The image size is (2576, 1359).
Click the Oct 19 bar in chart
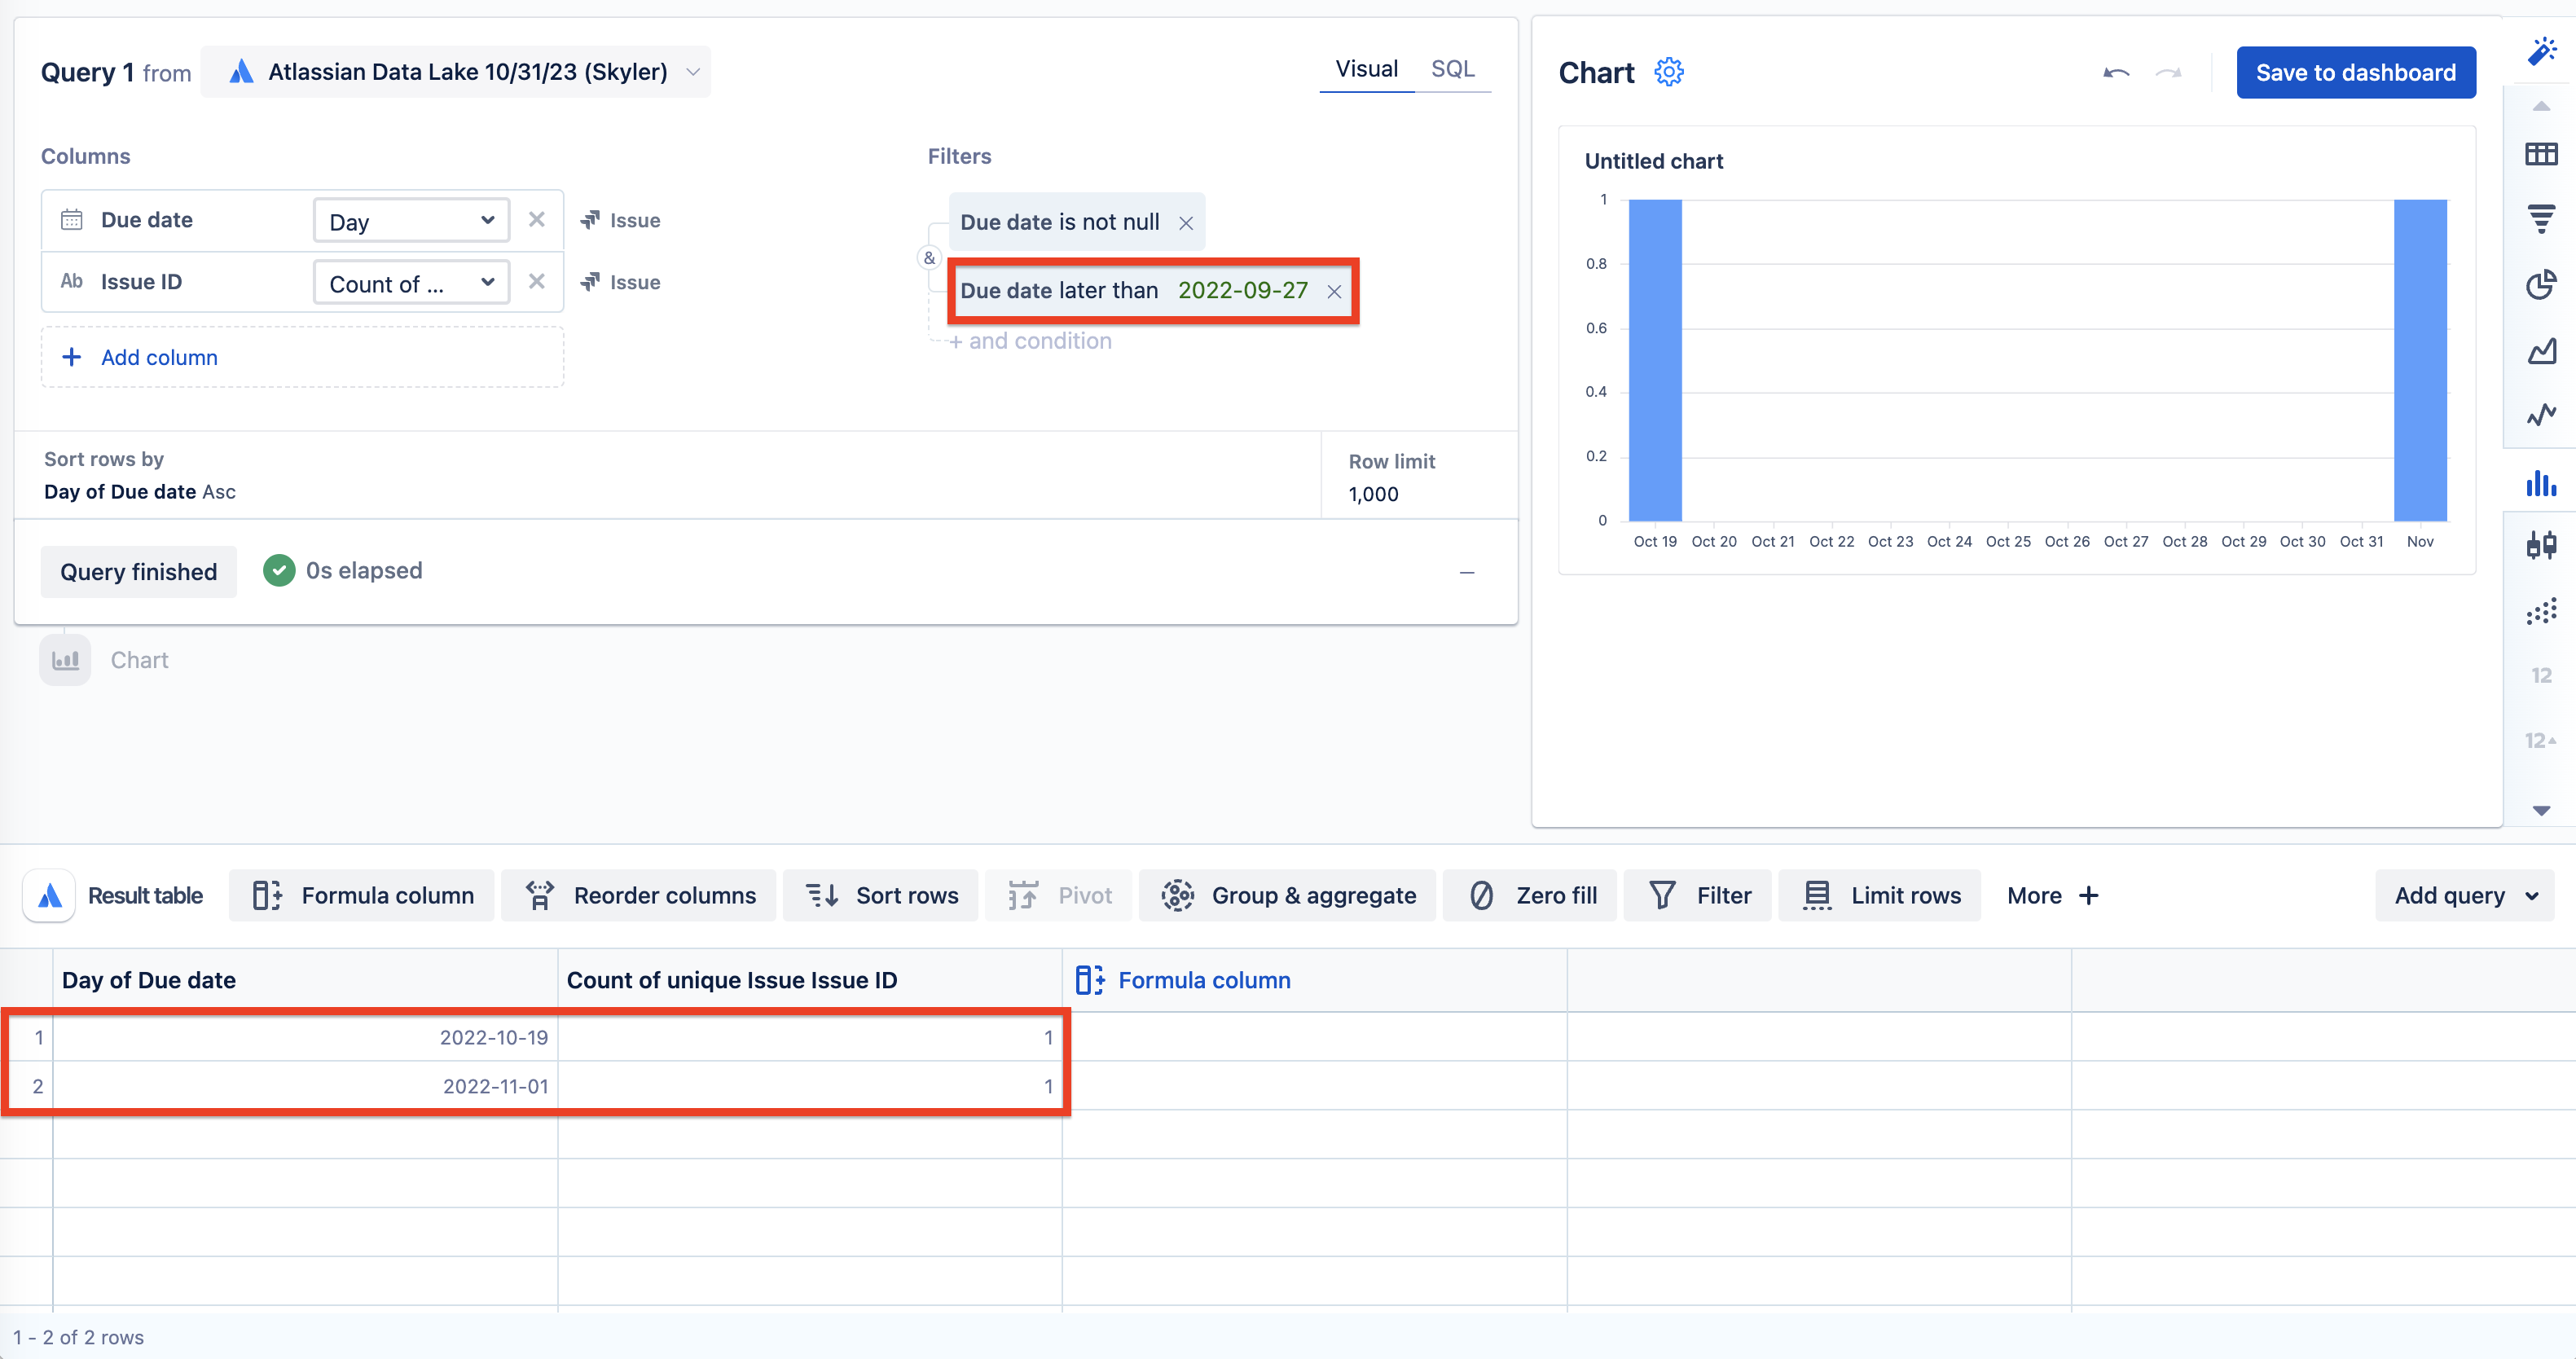point(1655,360)
